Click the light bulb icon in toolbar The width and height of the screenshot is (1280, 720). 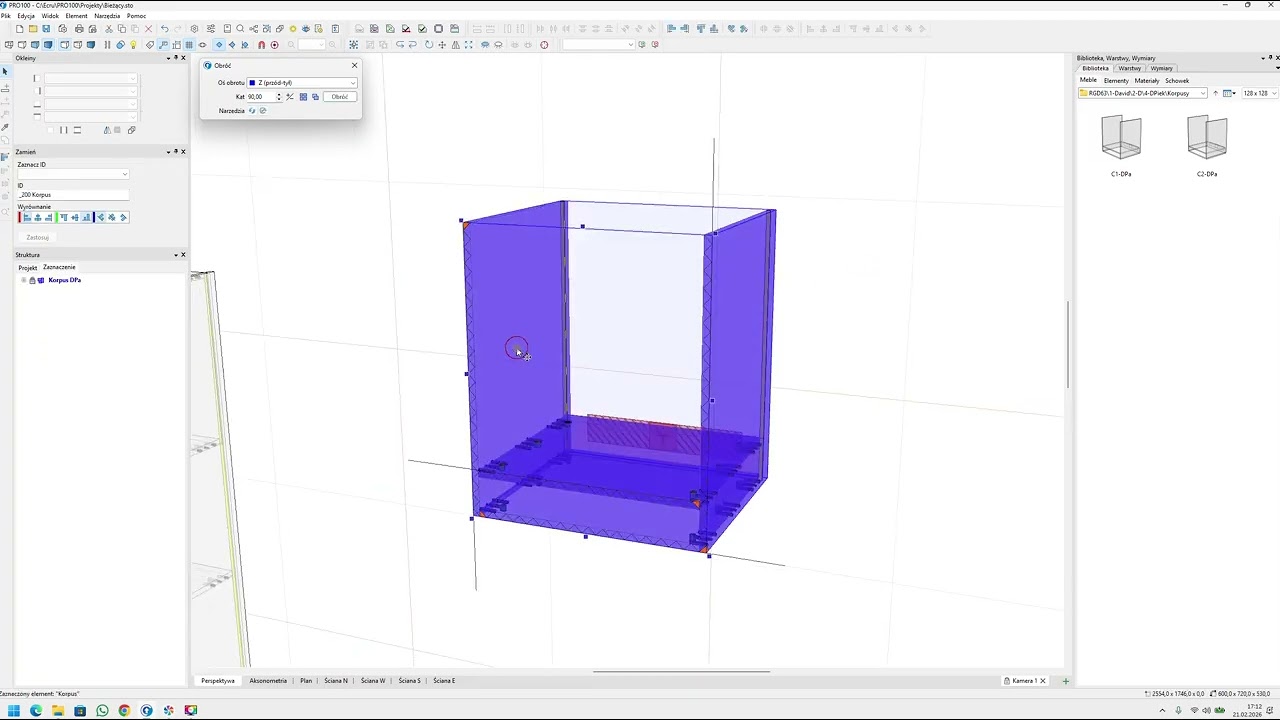(133, 45)
